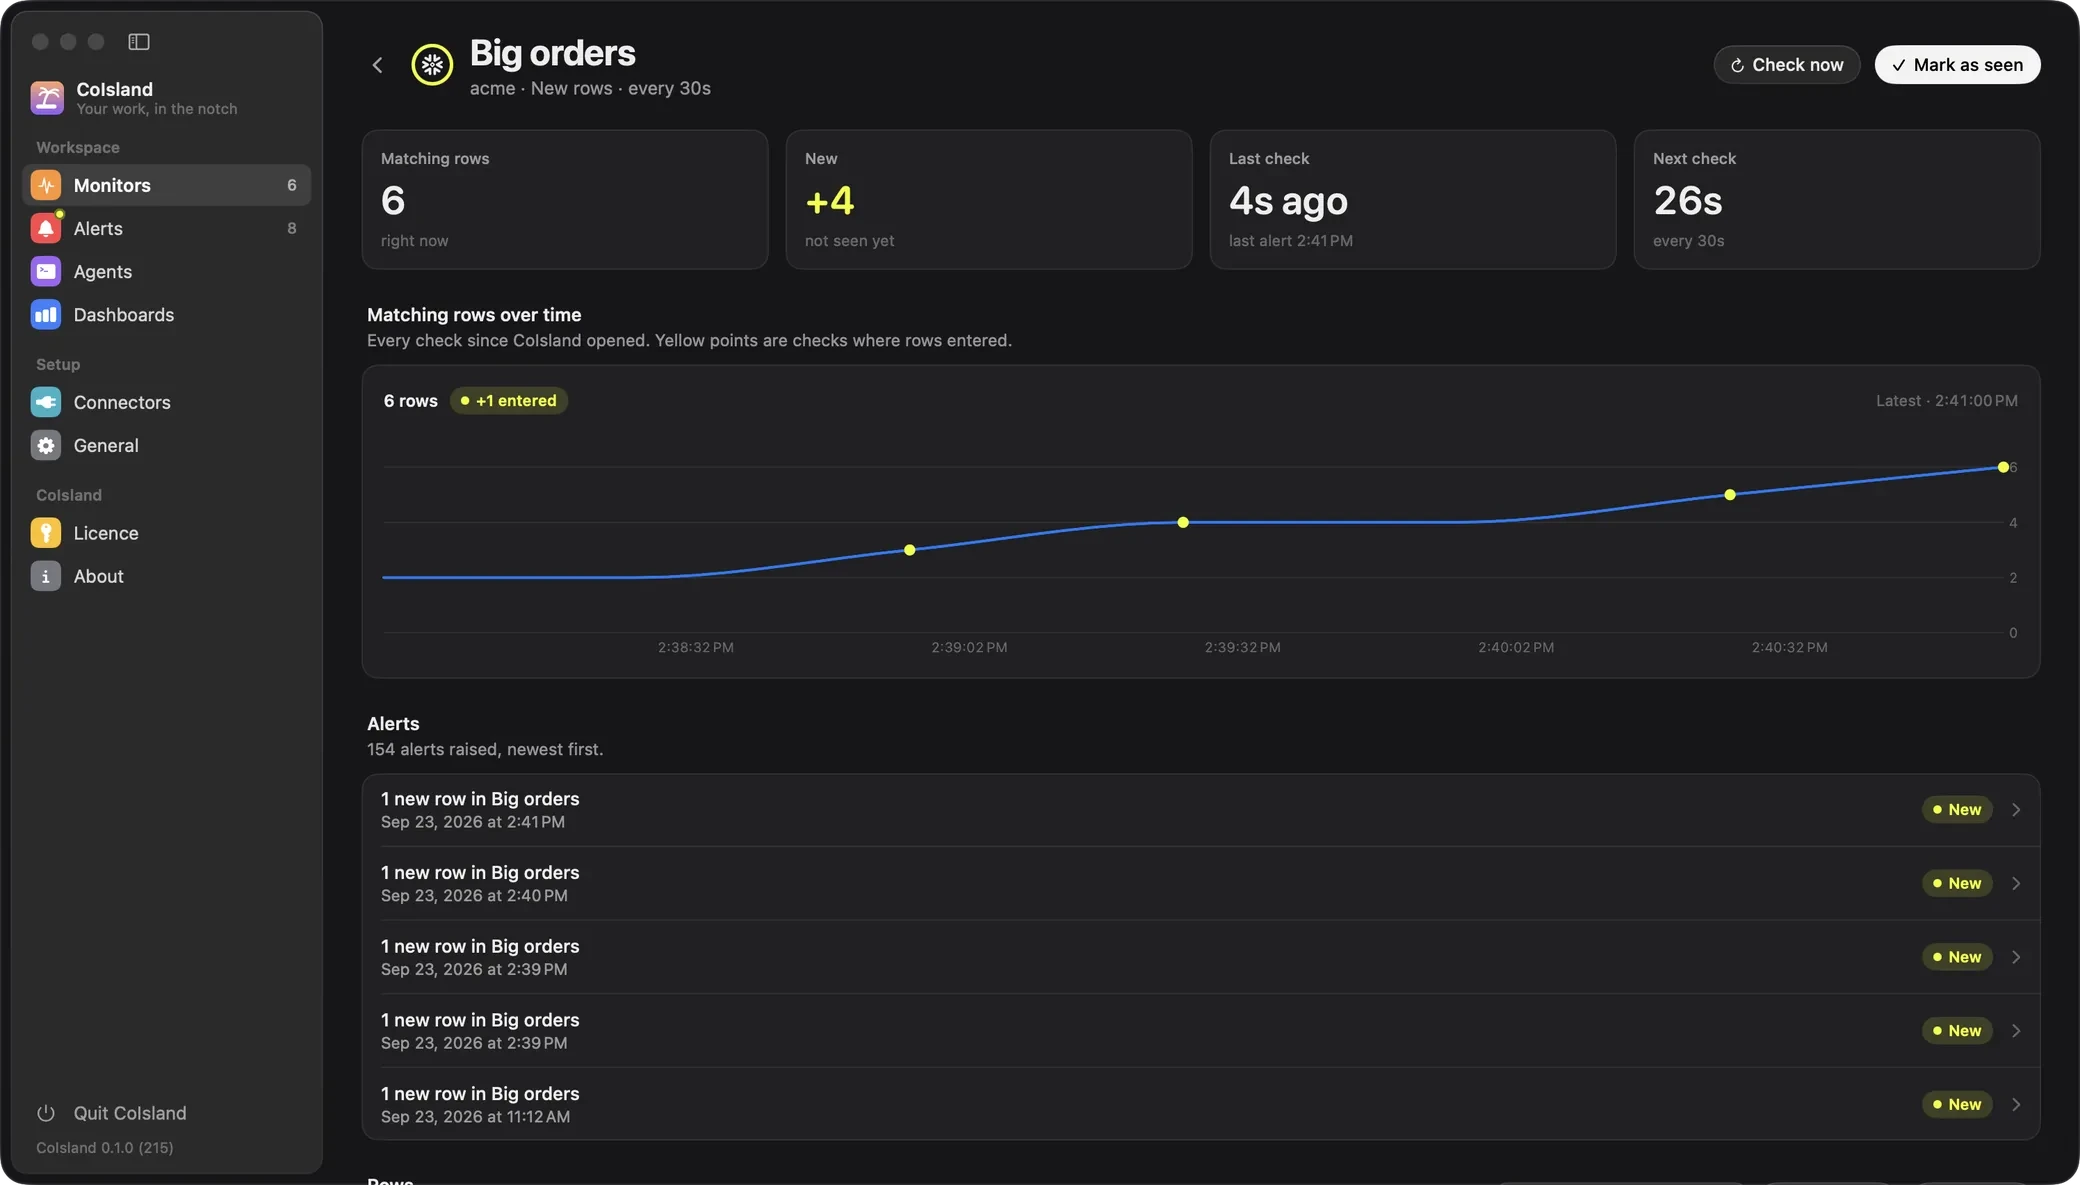
Task: Open the Monitors section in sidebar
Action: pos(166,185)
